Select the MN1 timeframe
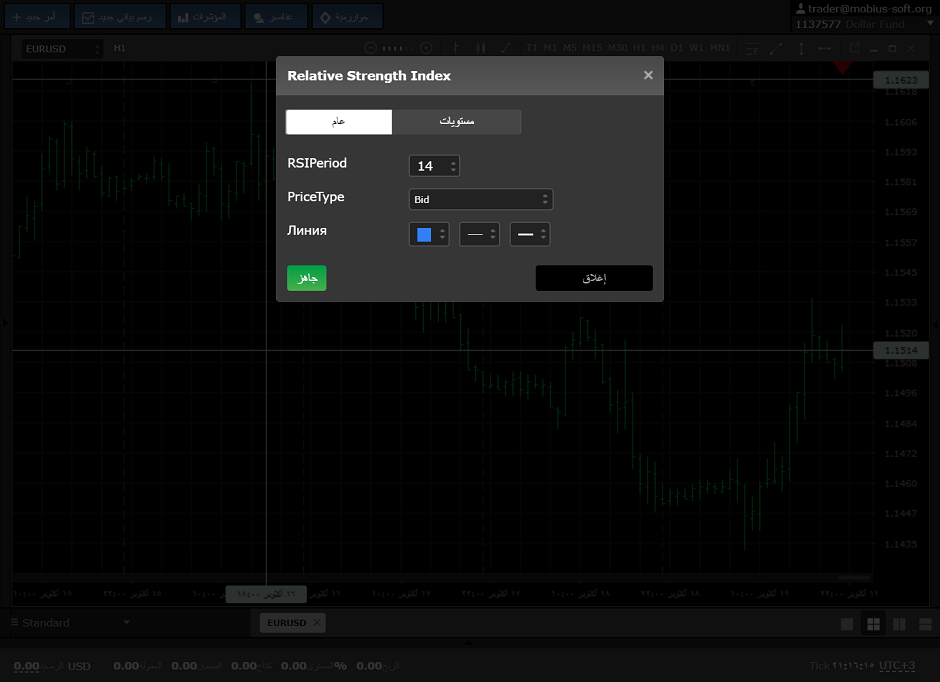The width and height of the screenshot is (940, 682). (x=720, y=48)
